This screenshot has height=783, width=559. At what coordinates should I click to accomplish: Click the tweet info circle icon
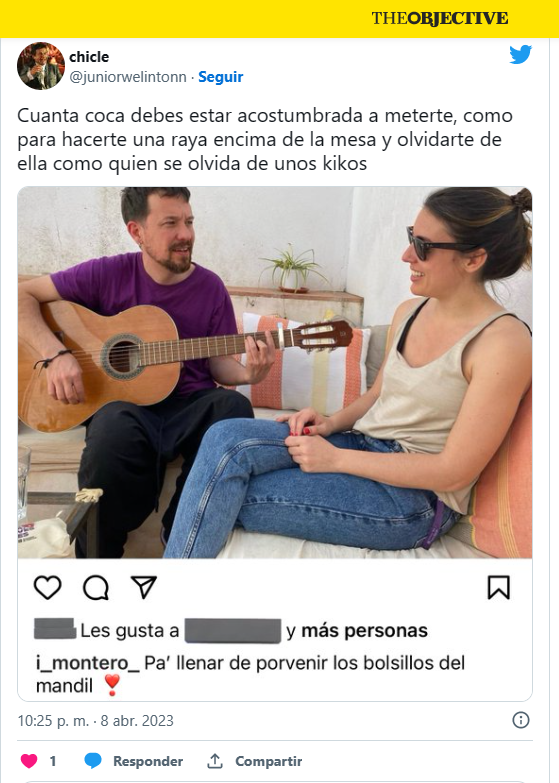(x=521, y=720)
